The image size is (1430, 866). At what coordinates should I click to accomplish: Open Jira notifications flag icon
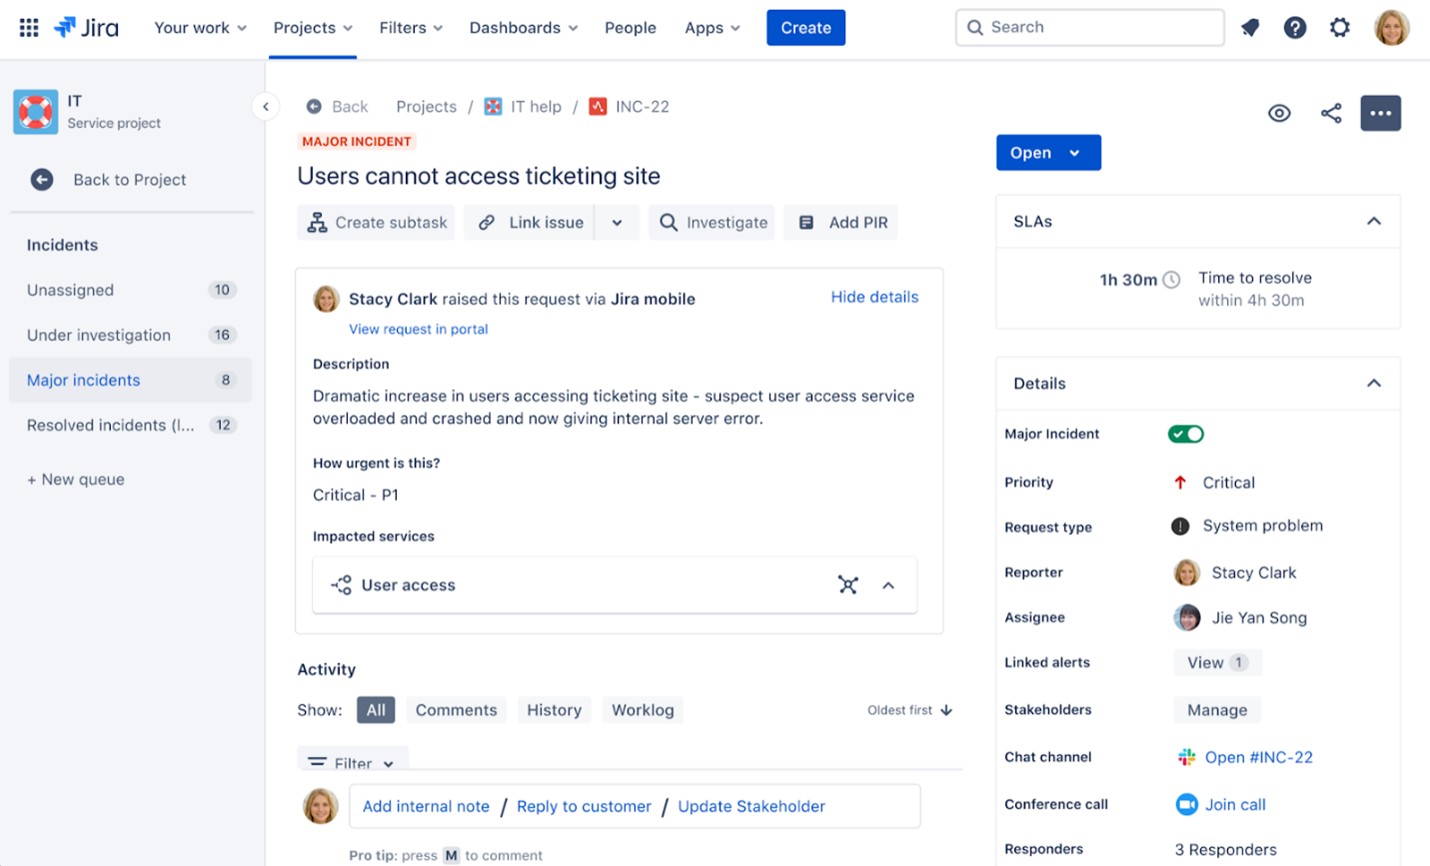pos(1249,27)
